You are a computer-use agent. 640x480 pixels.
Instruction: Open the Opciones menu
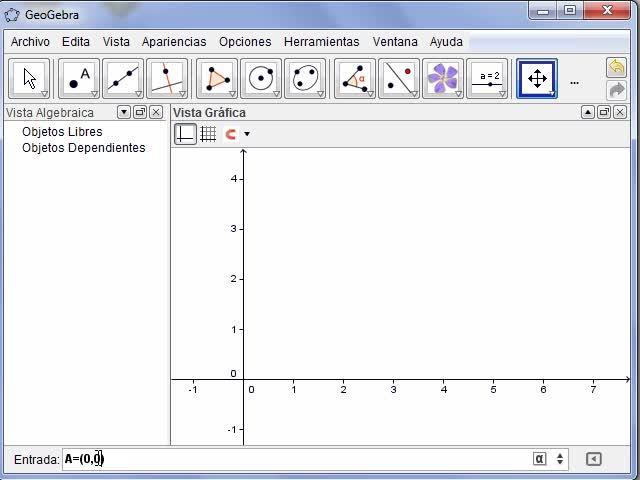click(x=245, y=42)
